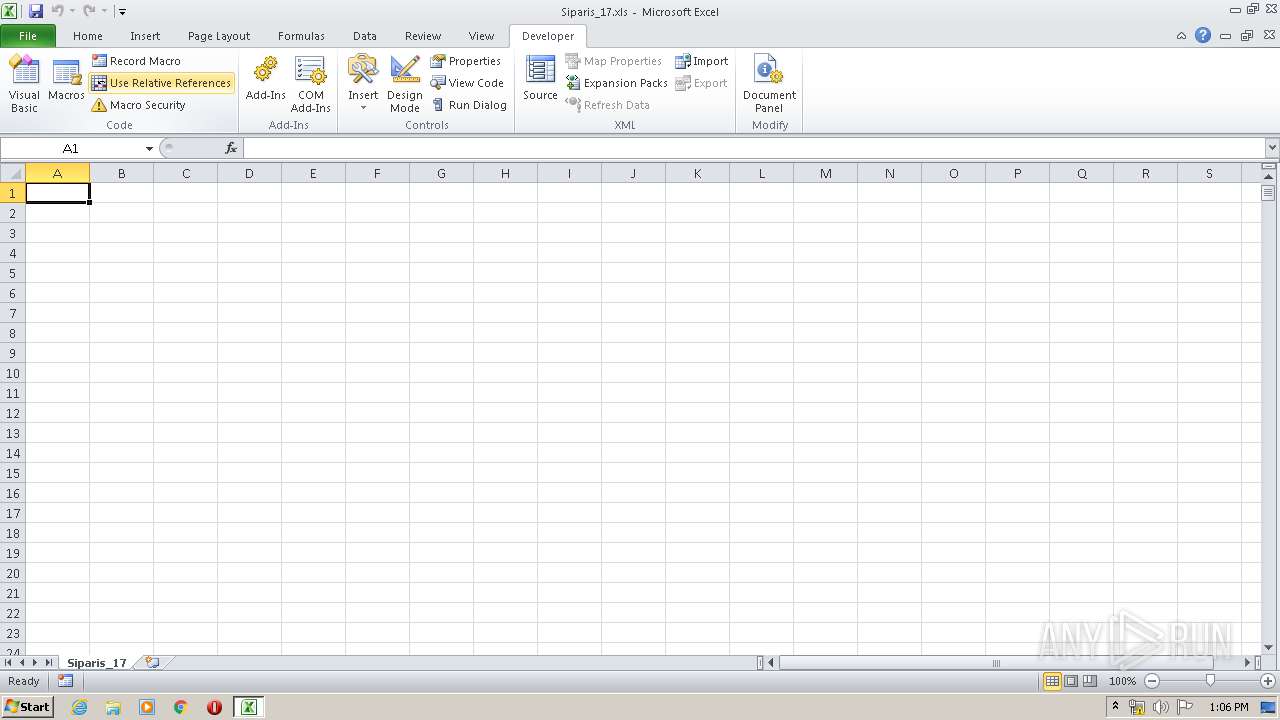Open Internet Explorer from taskbar
The height and width of the screenshot is (720, 1280).
[79, 707]
